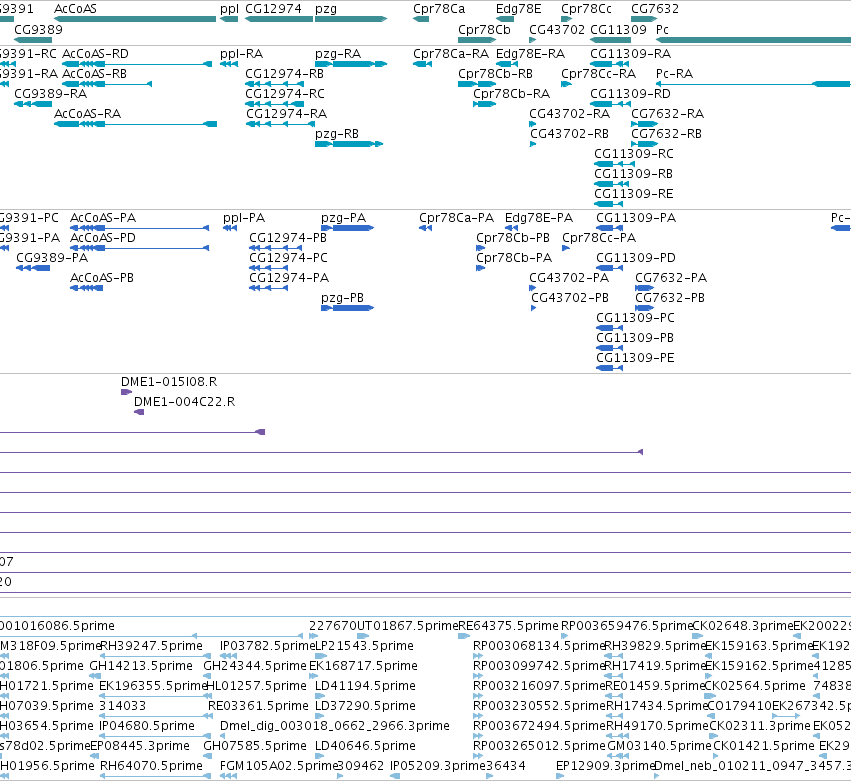This screenshot has height=781, width=851.
Task: Open transcript Cpr78Ca-RA
Action: click(451, 54)
